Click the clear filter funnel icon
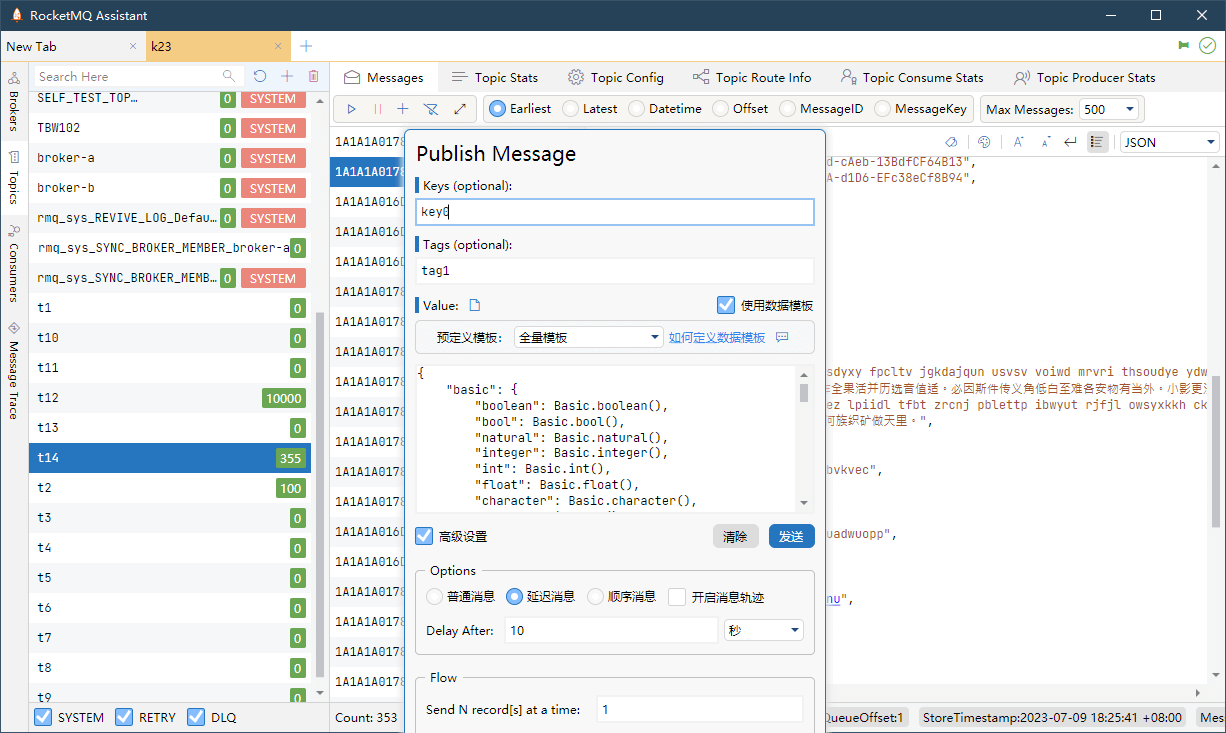 point(430,109)
